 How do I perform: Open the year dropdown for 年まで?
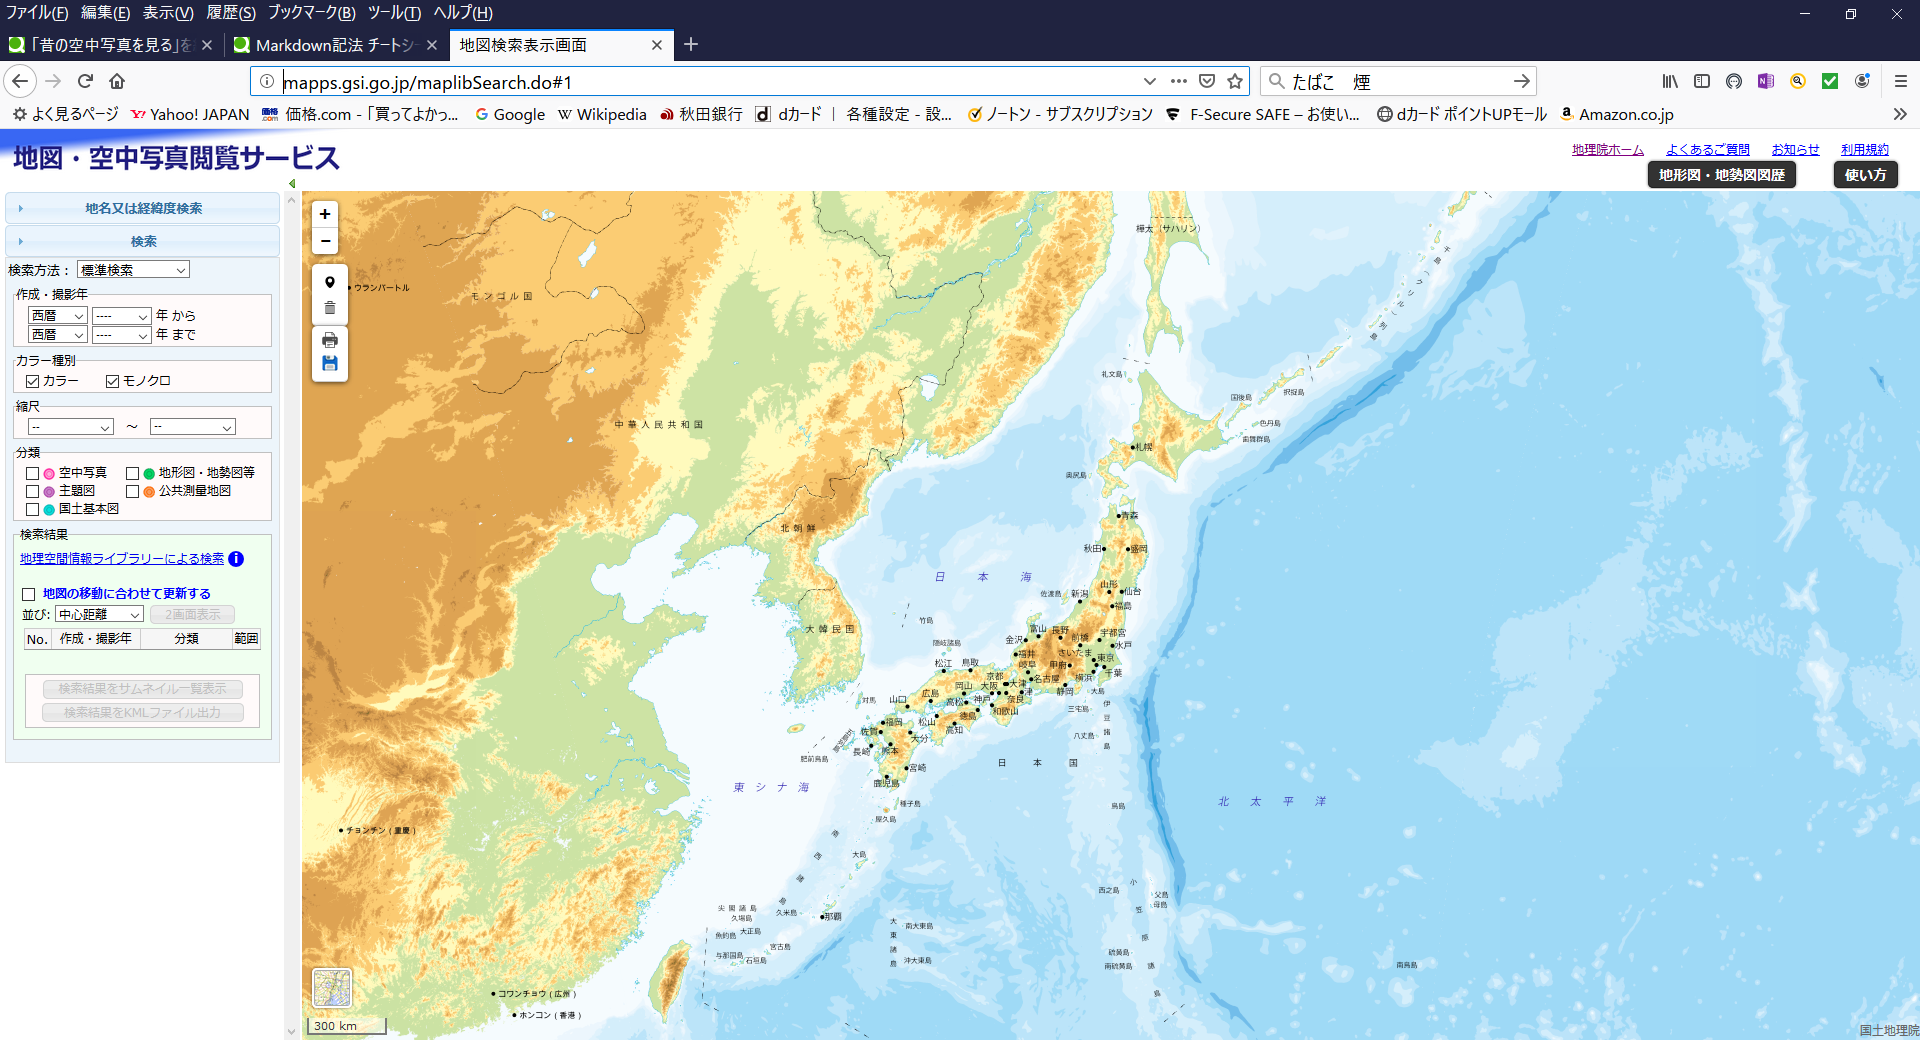121,335
